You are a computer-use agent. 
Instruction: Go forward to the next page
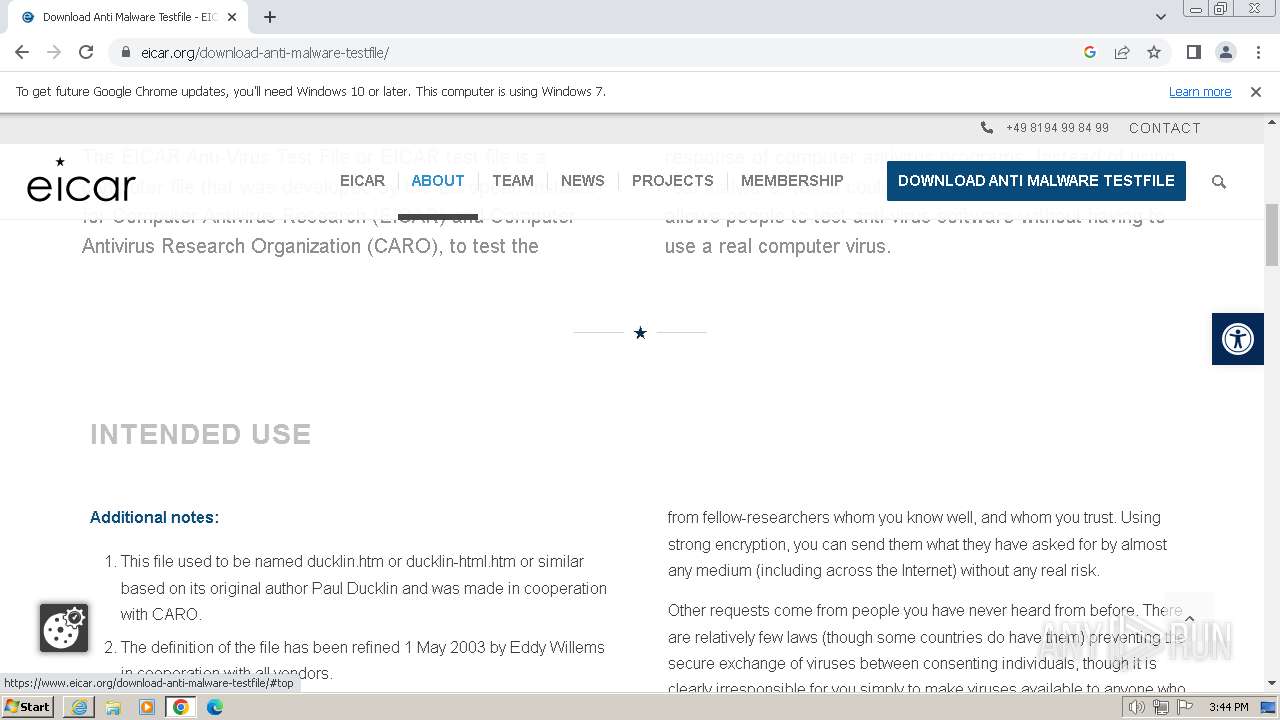tap(54, 52)
